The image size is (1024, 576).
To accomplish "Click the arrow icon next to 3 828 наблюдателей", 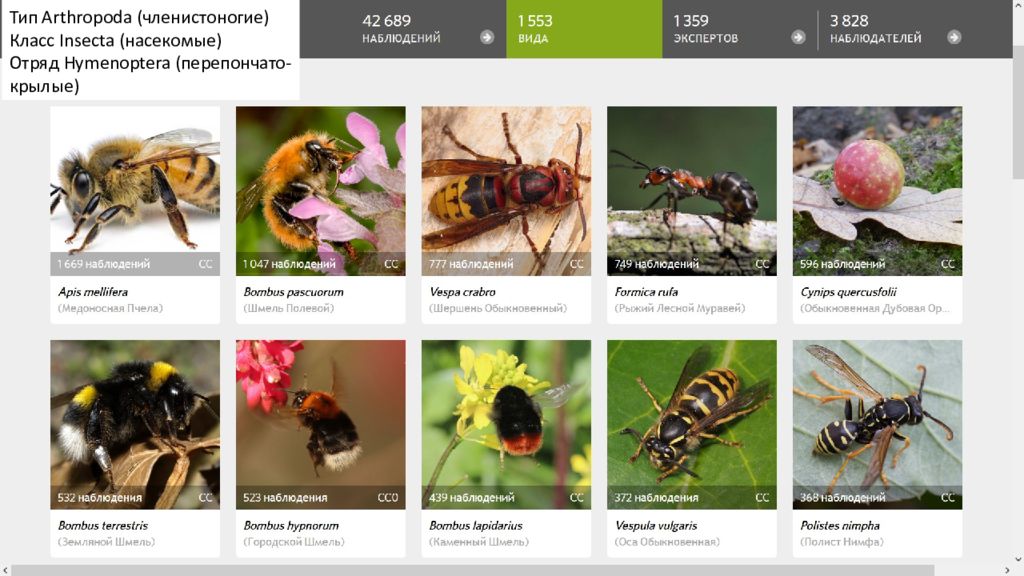I will coord(954,37).
